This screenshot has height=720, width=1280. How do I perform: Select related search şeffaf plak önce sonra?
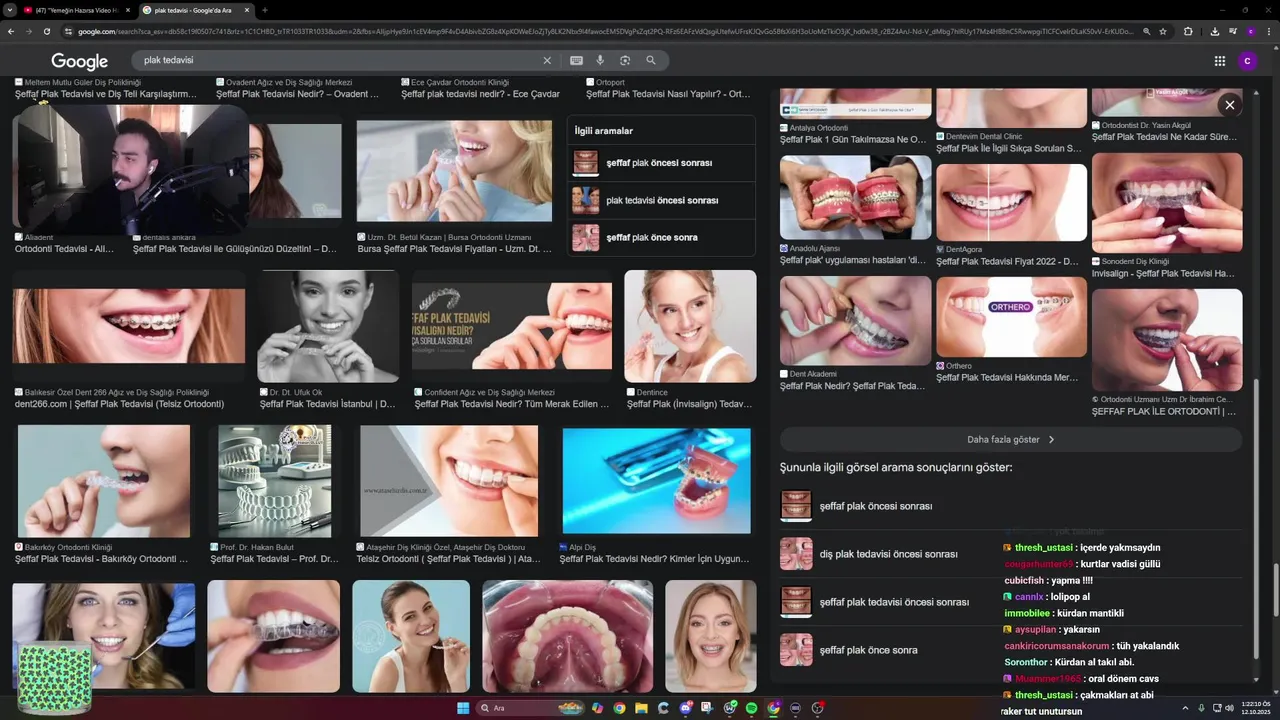661,237
